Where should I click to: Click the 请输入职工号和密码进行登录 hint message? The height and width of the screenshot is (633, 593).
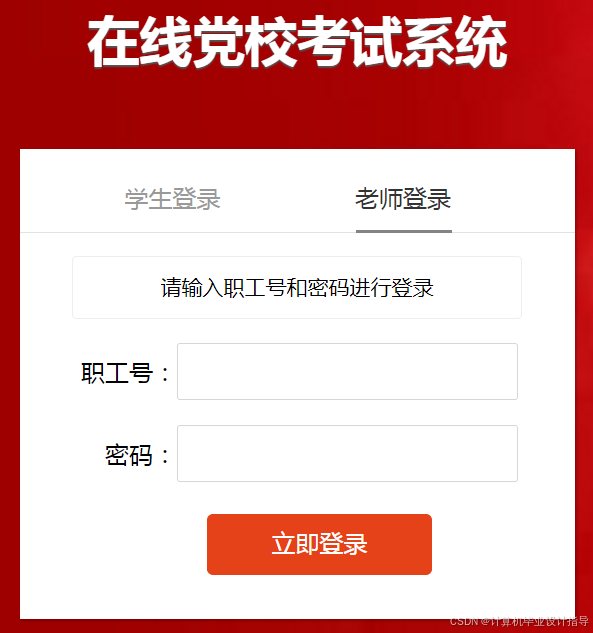297,288
